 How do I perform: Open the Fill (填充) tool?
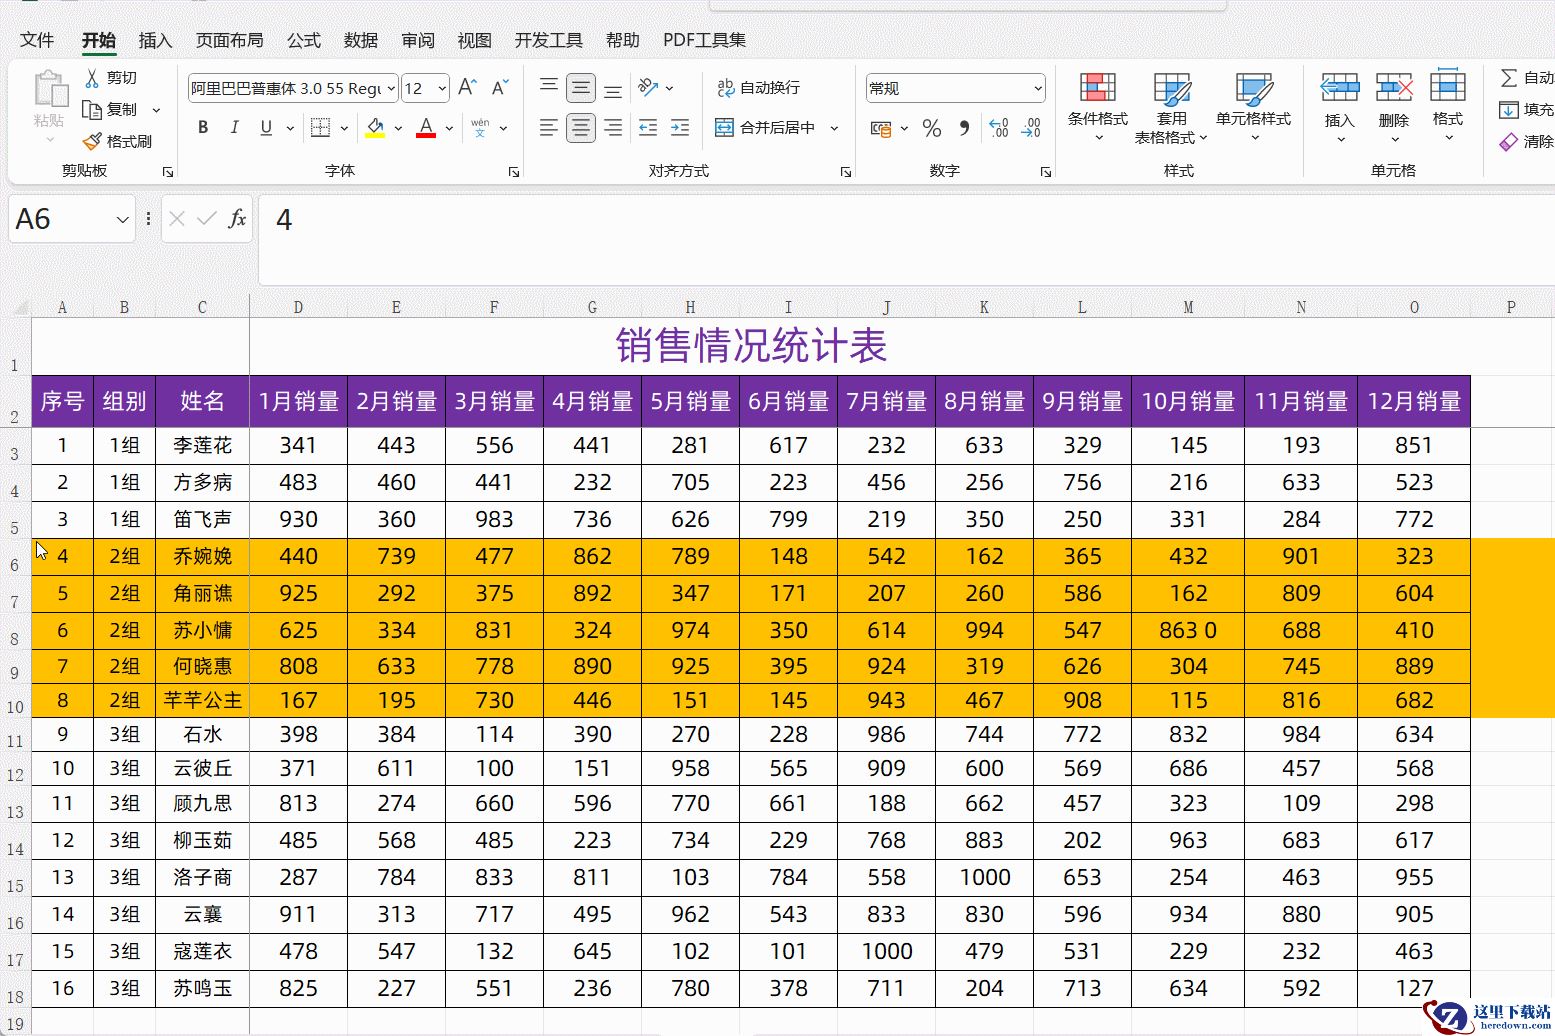click(1526, 110)
